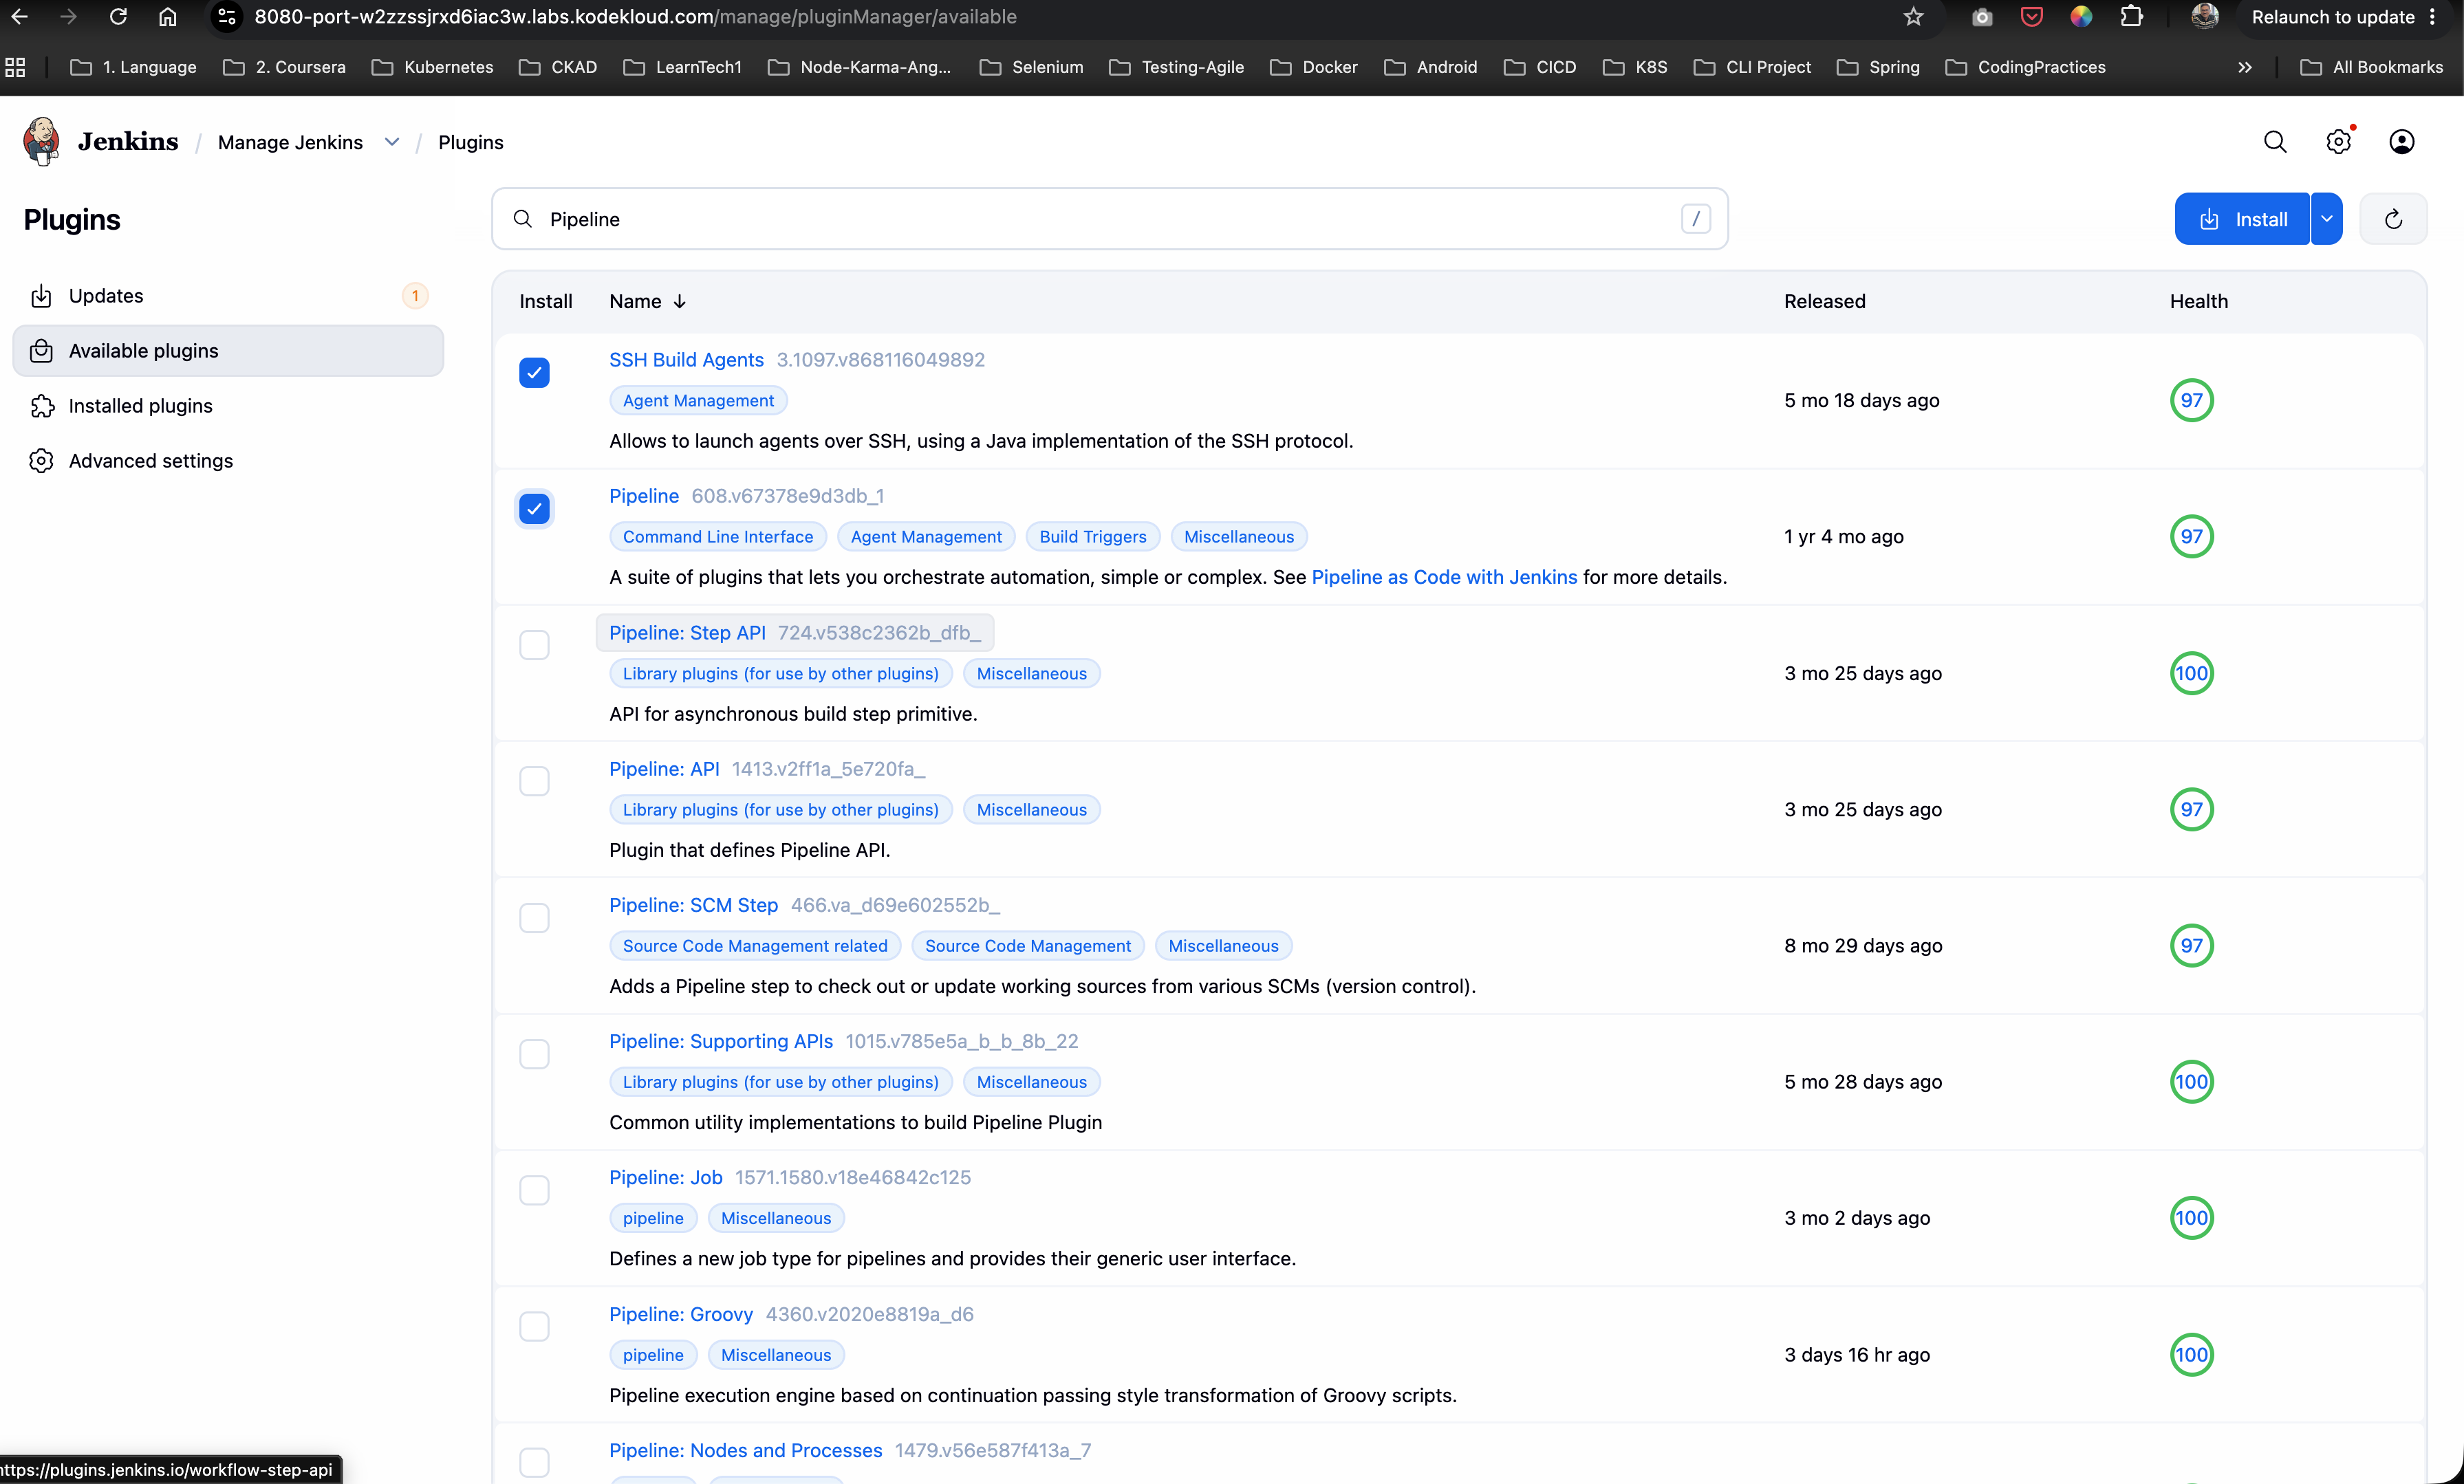Check the Pipeline: Job plugin

534,1190
